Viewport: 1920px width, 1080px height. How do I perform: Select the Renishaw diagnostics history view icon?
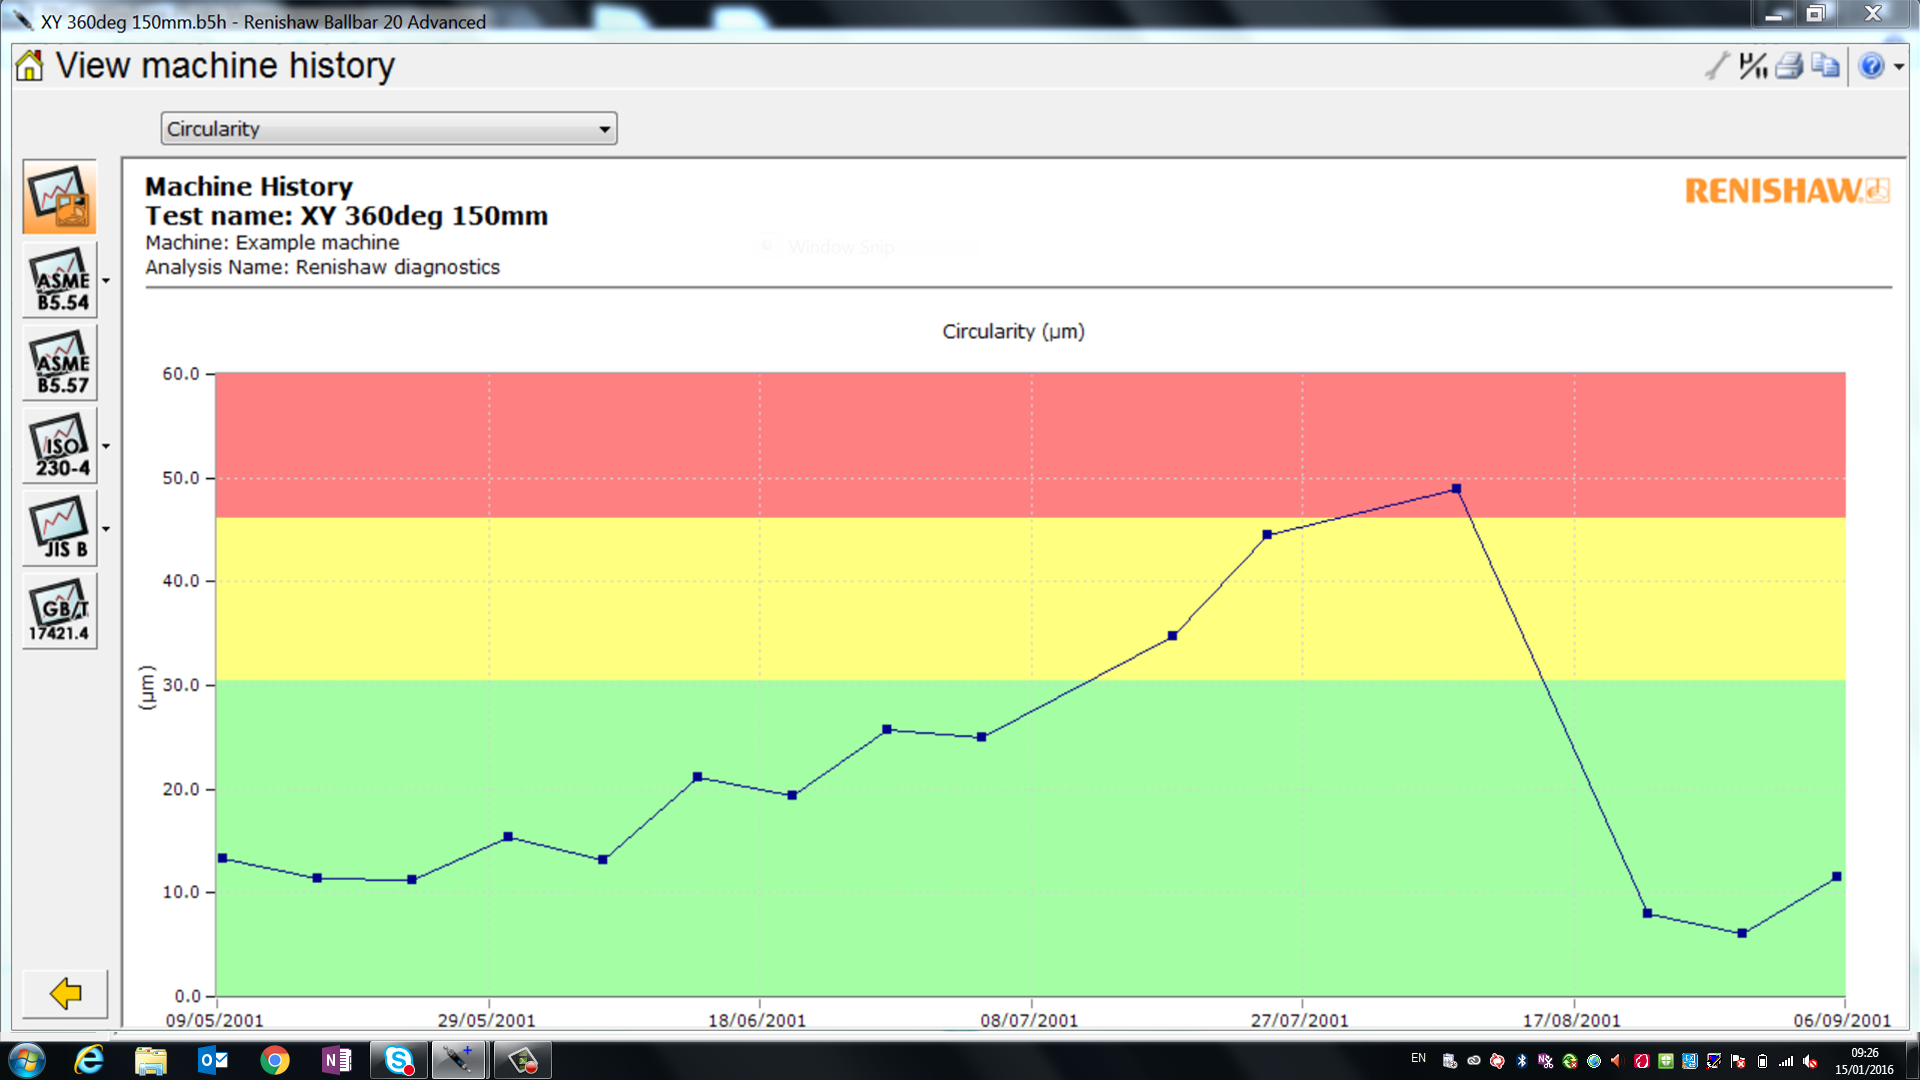point(60,197)
